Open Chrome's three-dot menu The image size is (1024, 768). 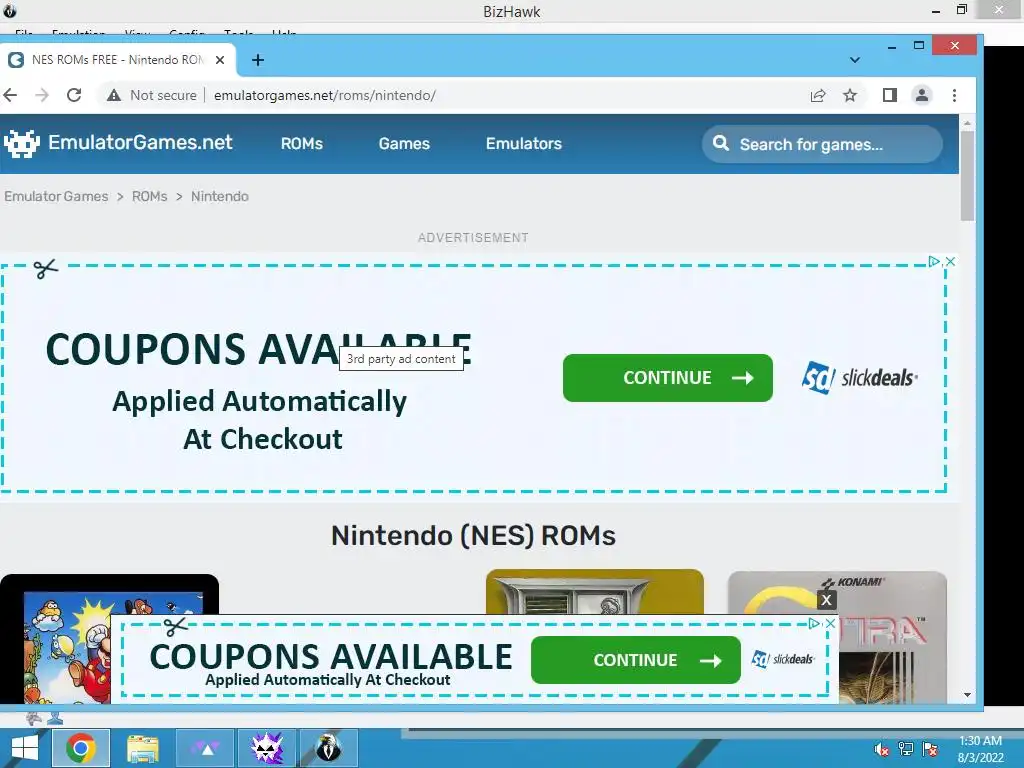[x=954, y=95]
